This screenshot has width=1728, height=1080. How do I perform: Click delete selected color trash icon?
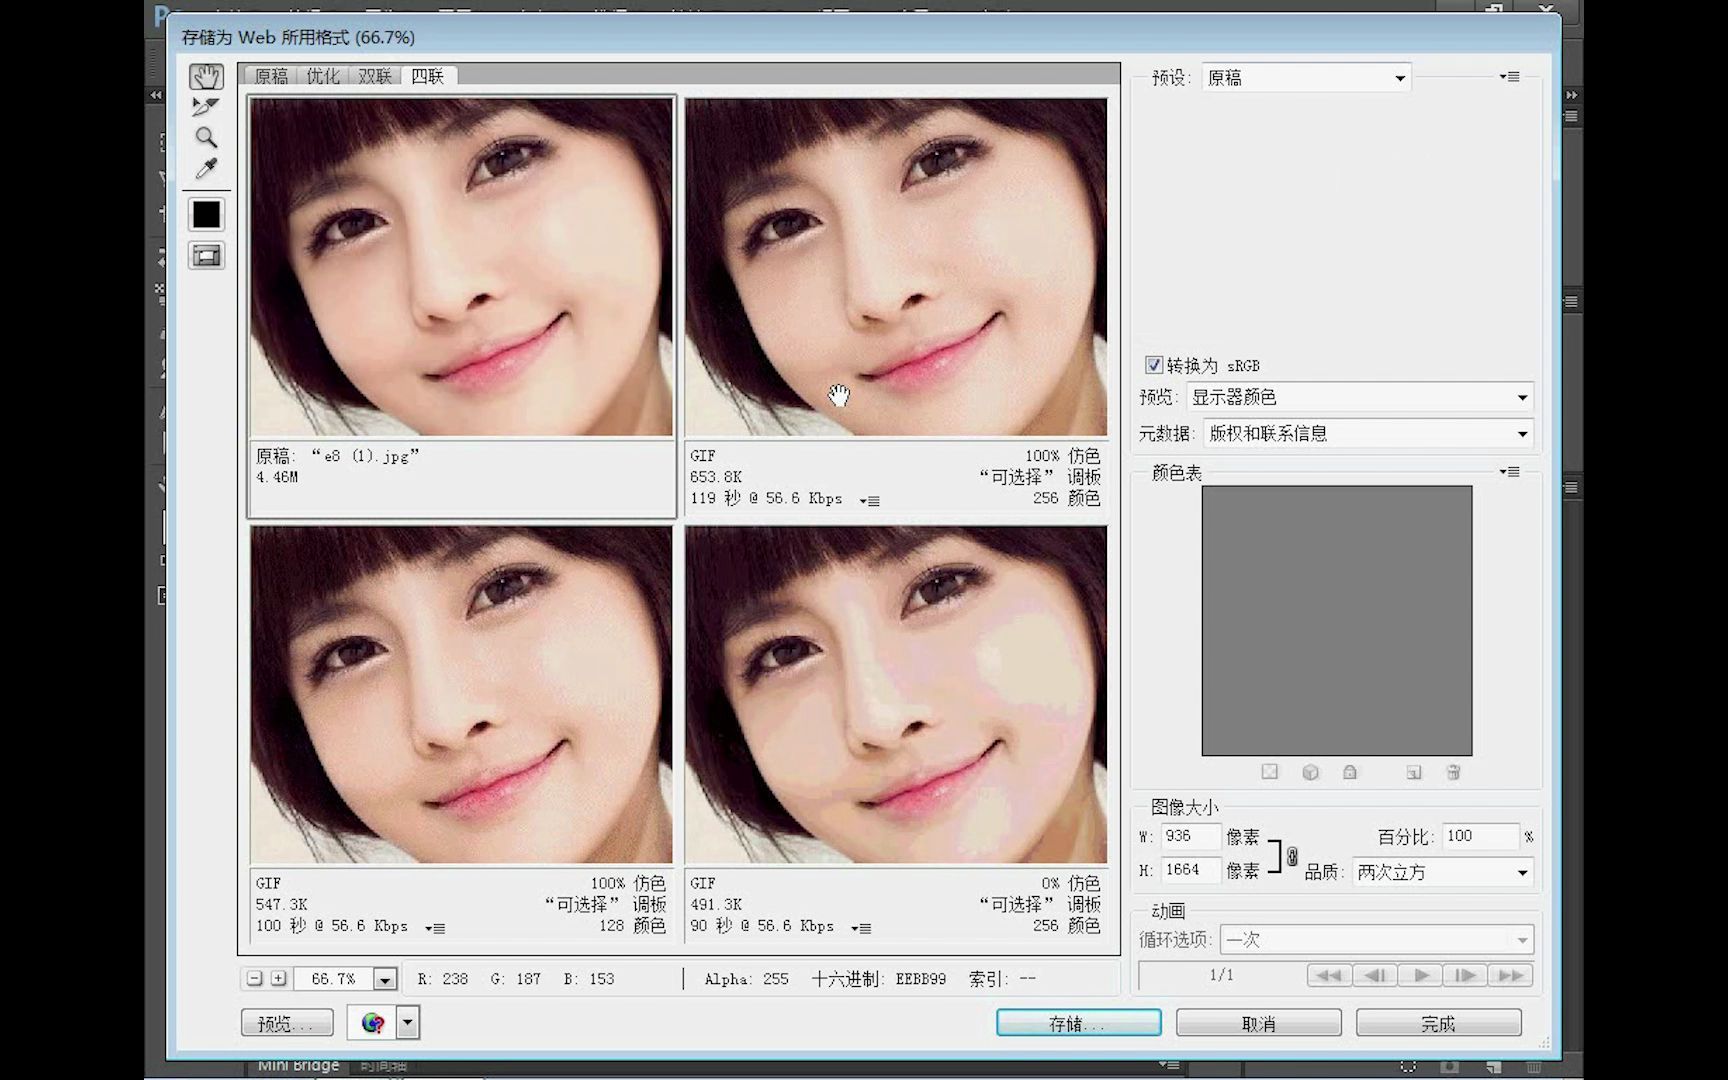coord(1453,772)
